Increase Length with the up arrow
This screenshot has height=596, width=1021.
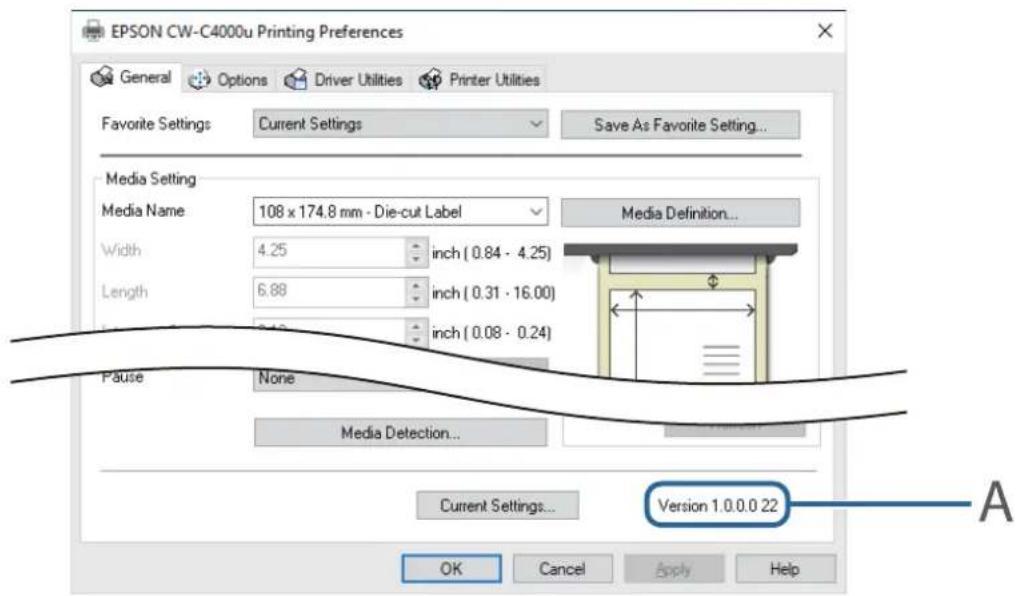pyautogui.click(x=416, y=285)
